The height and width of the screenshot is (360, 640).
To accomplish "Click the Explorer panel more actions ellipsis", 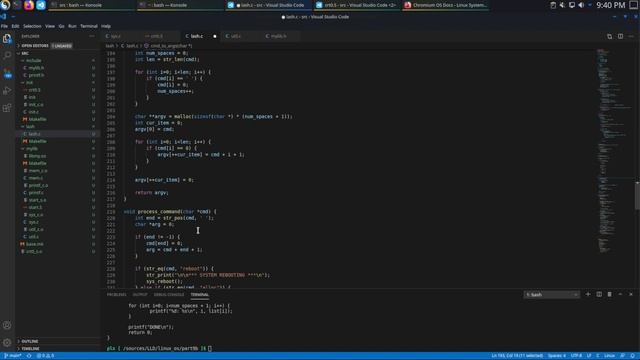I will point(91,36).
